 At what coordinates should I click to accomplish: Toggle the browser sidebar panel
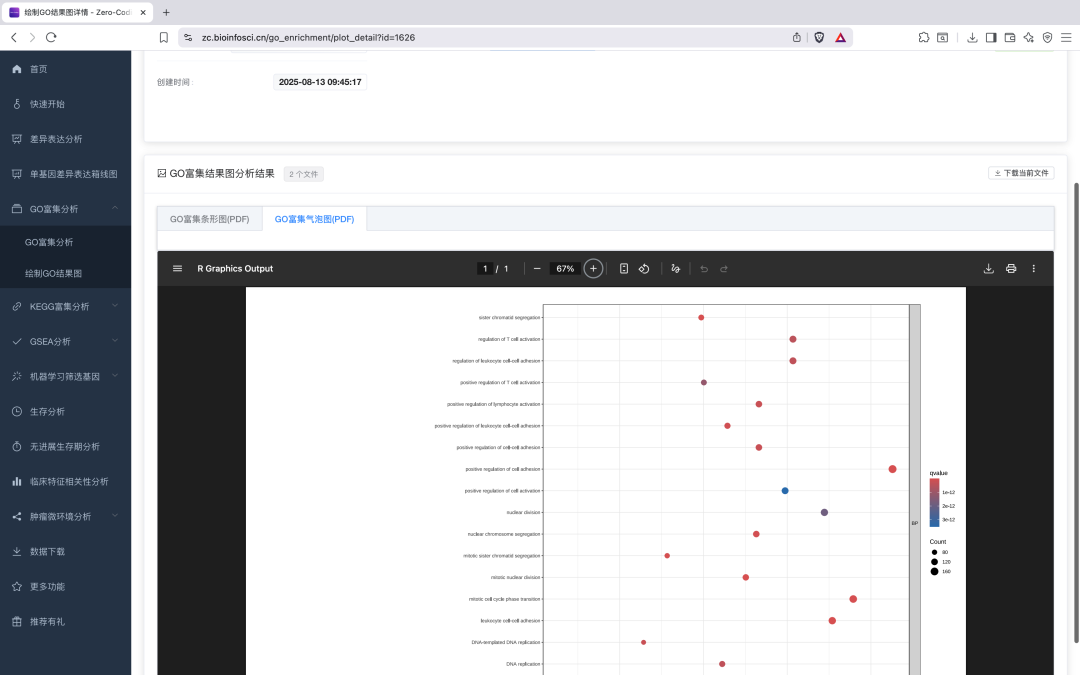(991, 37)
